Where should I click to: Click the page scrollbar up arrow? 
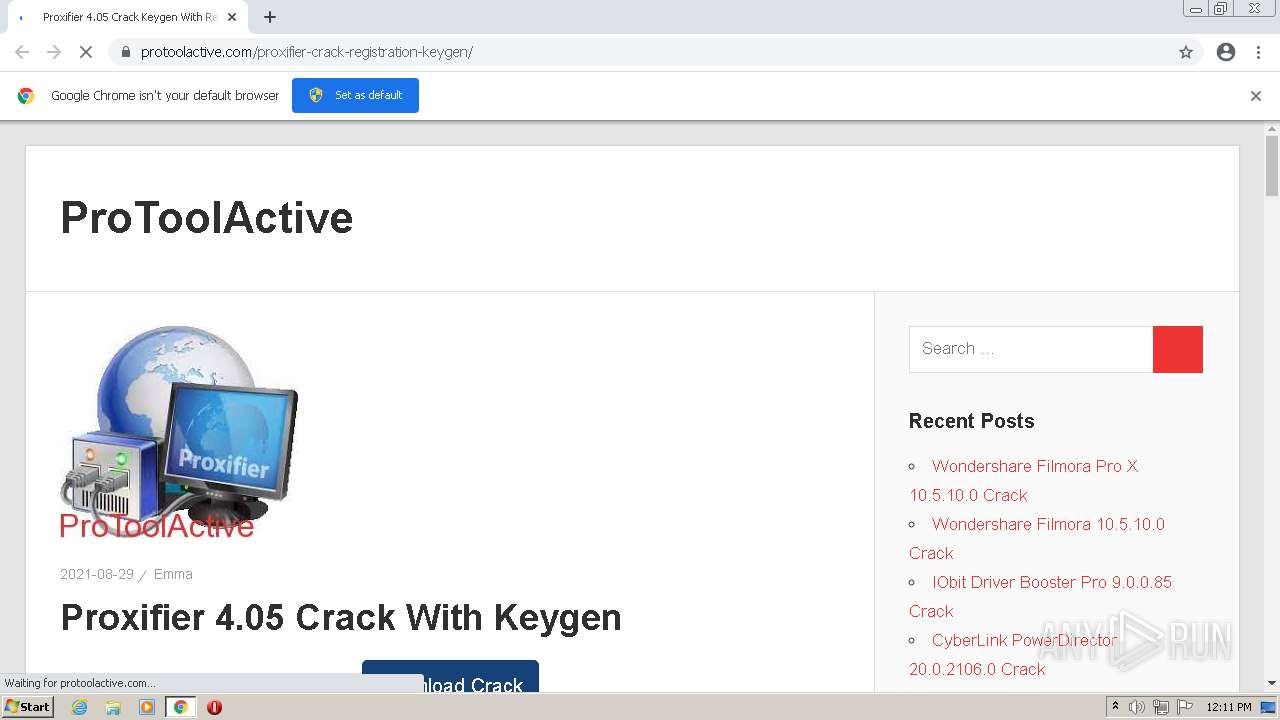tap(1272, 128)
